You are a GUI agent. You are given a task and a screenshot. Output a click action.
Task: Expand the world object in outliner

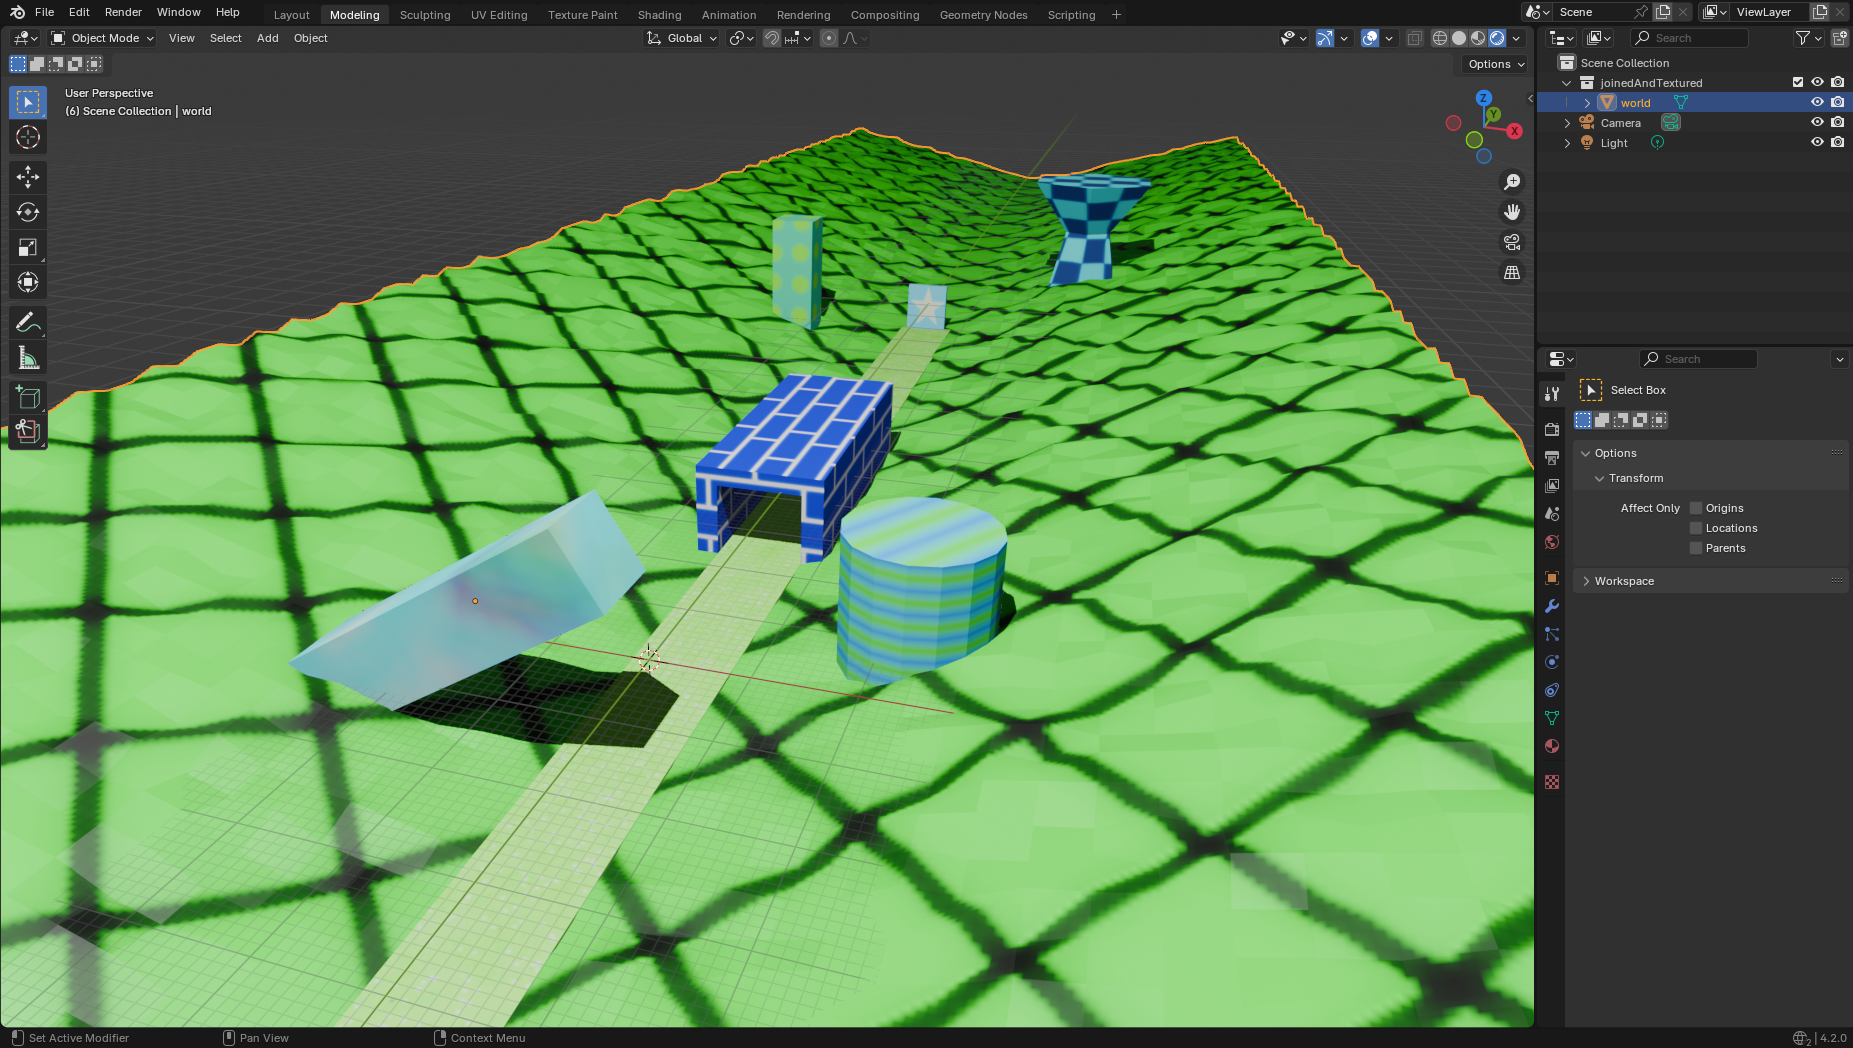point(1587,103)
